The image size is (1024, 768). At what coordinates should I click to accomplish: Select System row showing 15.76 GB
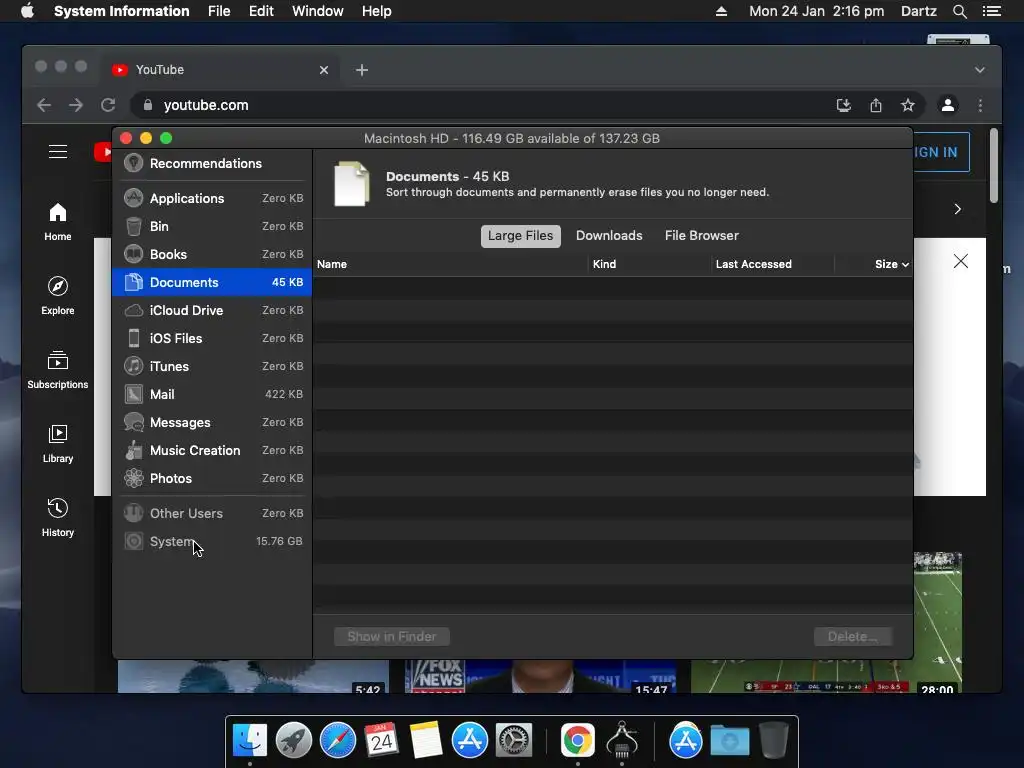212,541
